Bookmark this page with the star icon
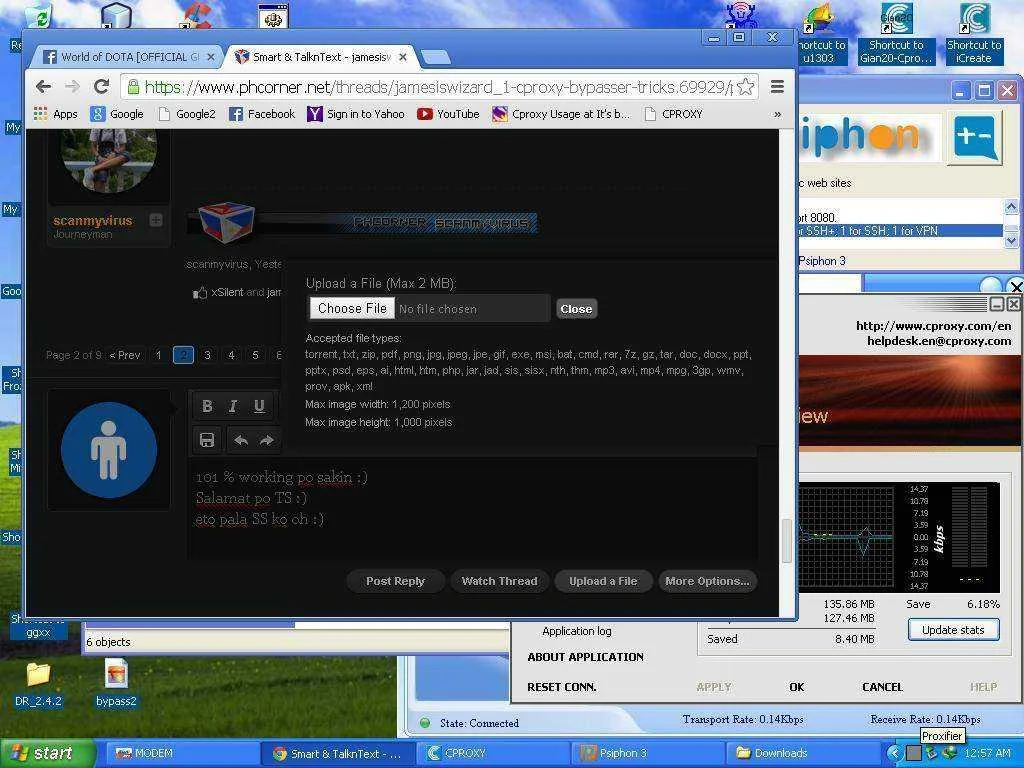Viewport: 1024px width, 768px height. [x=745, y=87]
